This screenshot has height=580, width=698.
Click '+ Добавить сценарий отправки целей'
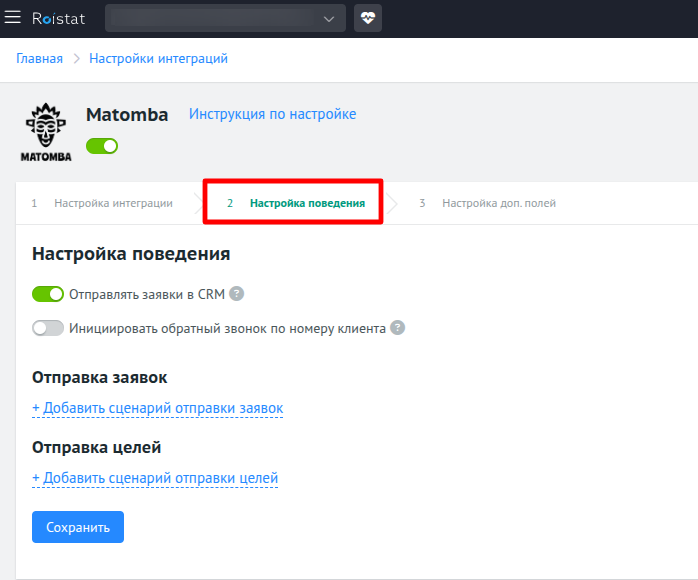point(155,478)
